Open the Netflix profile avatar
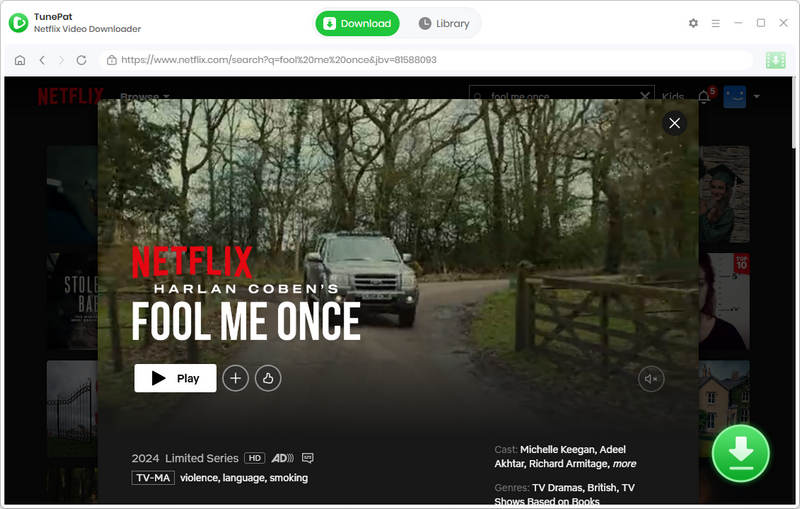Screen dimensions: 800x509 [x=735, y=96]
